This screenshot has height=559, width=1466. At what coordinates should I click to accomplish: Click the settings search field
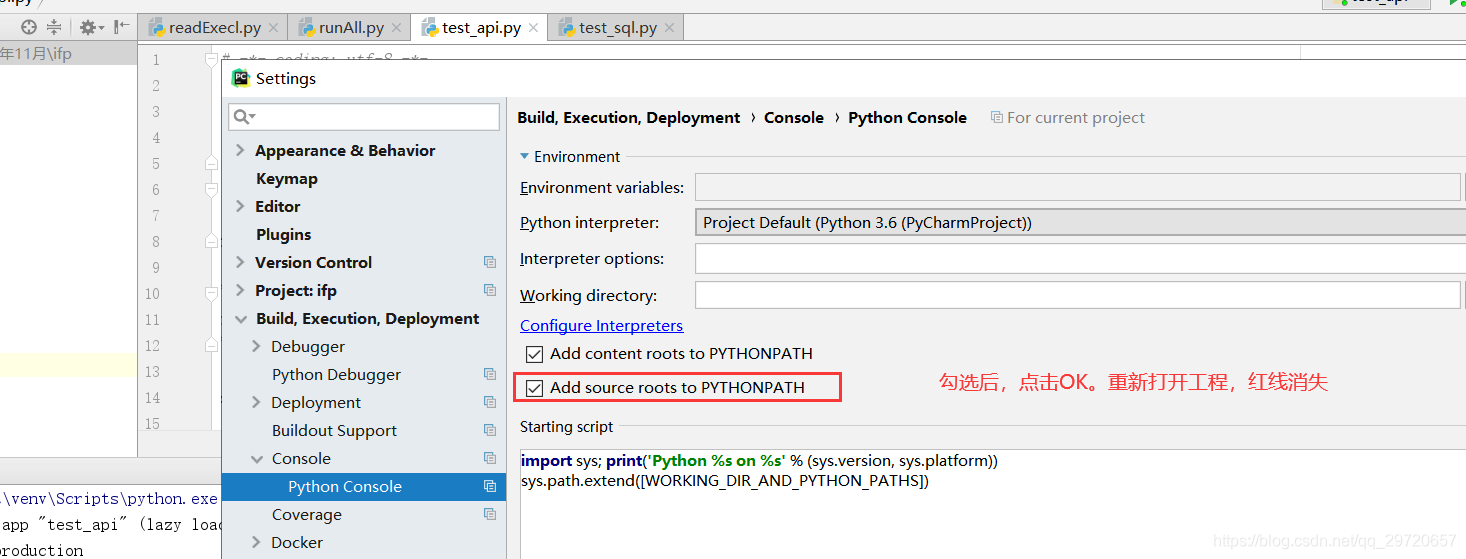pyautogui.click(x=364, y=117)
